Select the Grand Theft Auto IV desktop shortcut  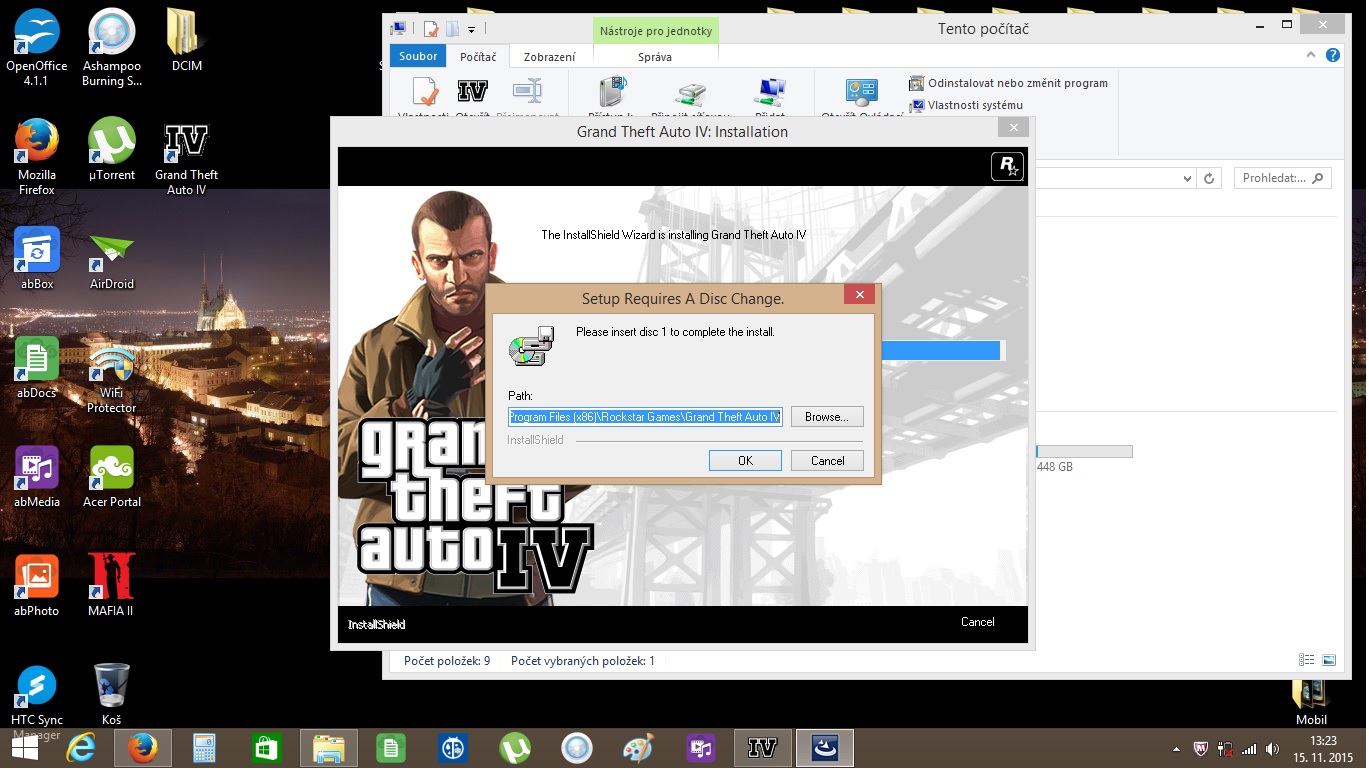coord(186,156)
